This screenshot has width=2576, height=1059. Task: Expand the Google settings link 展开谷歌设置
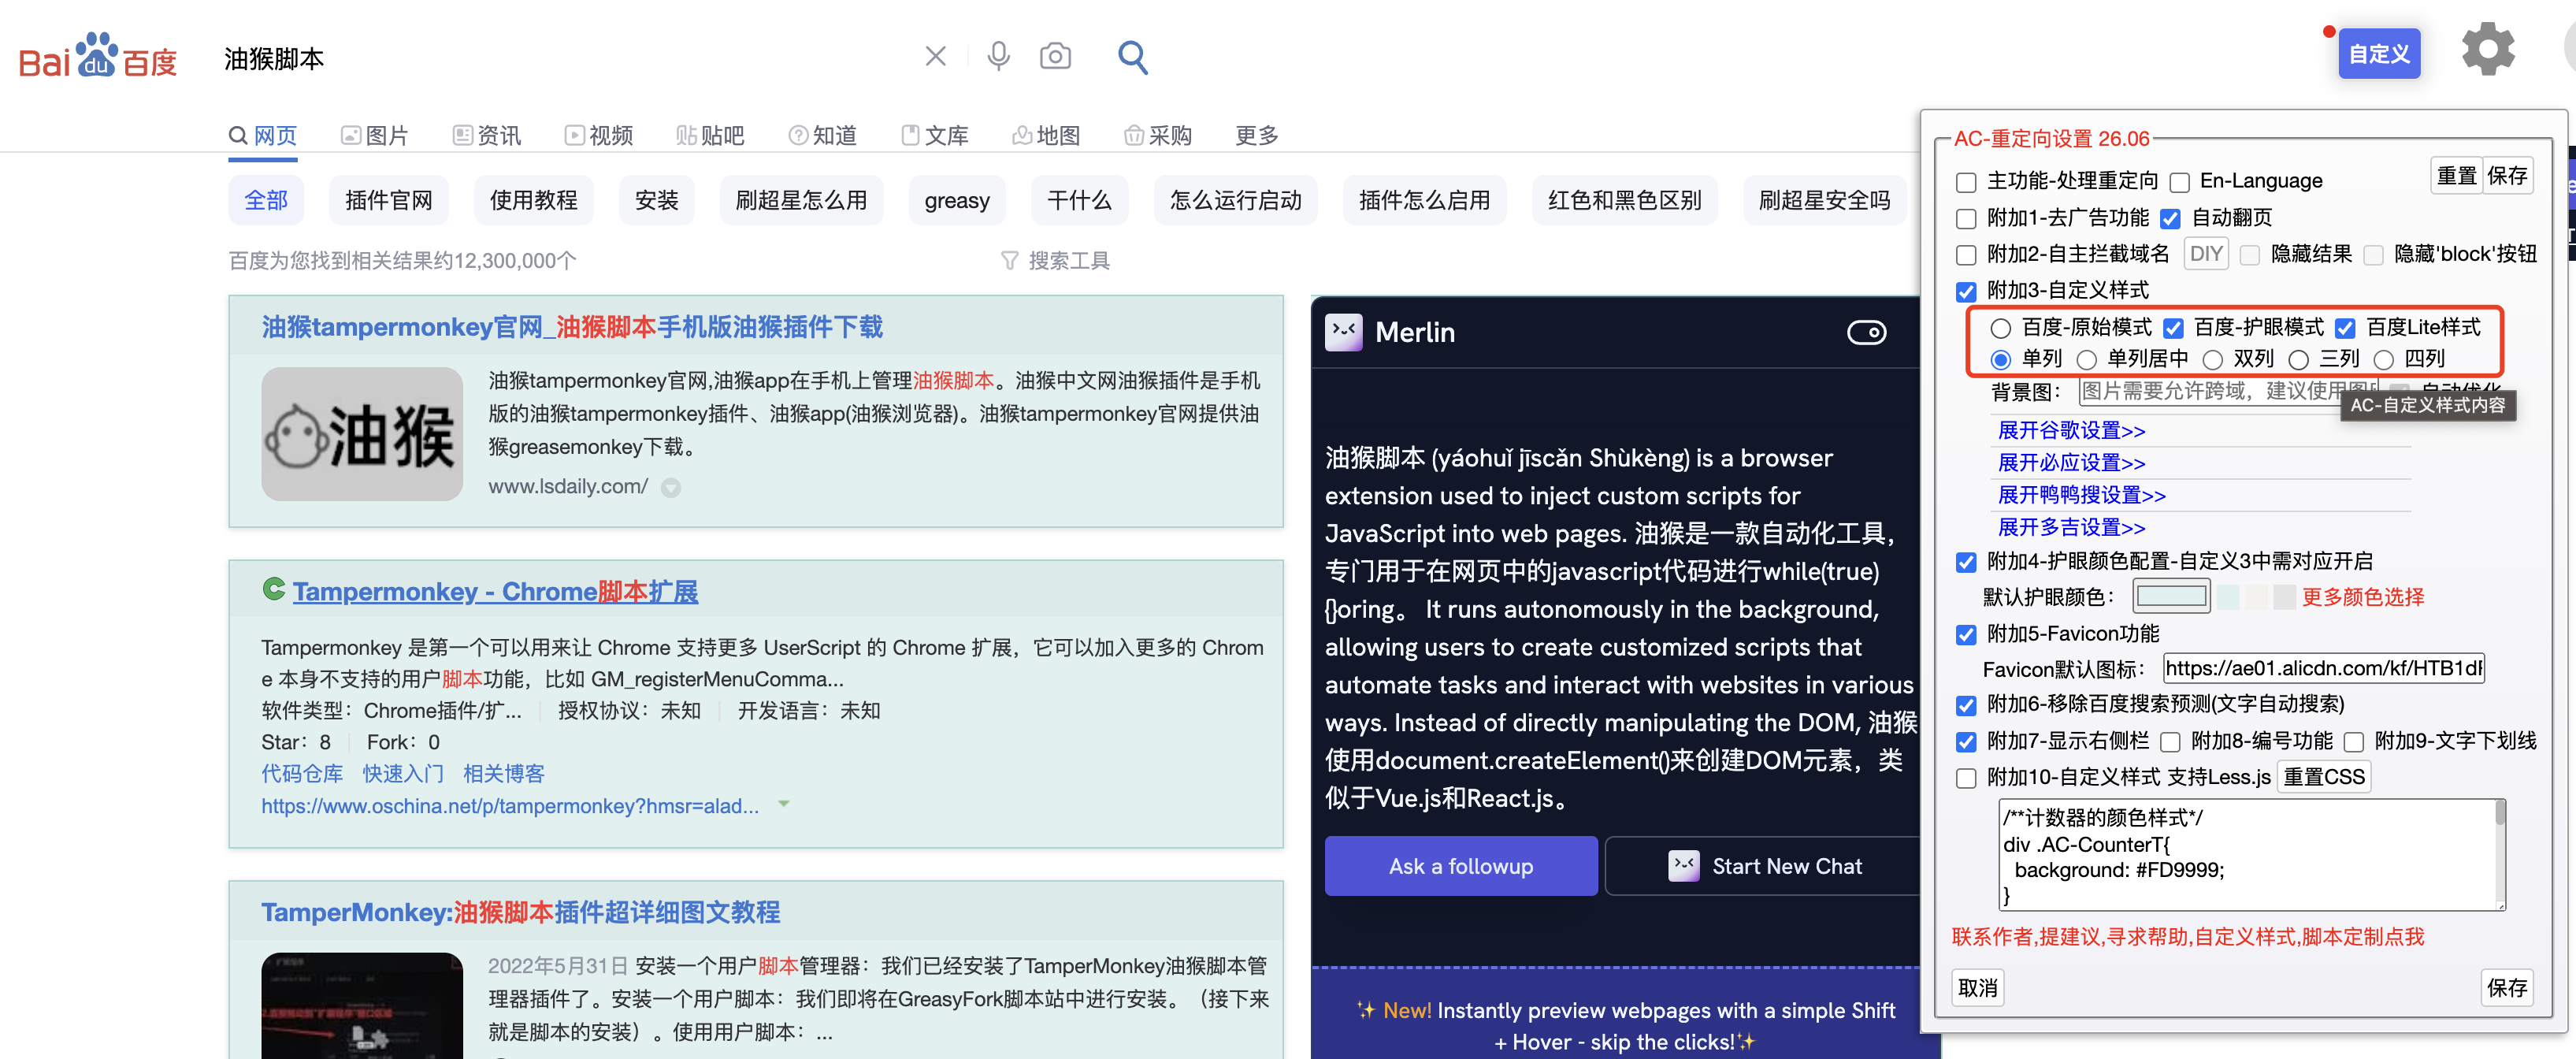tap(2070, 430)
